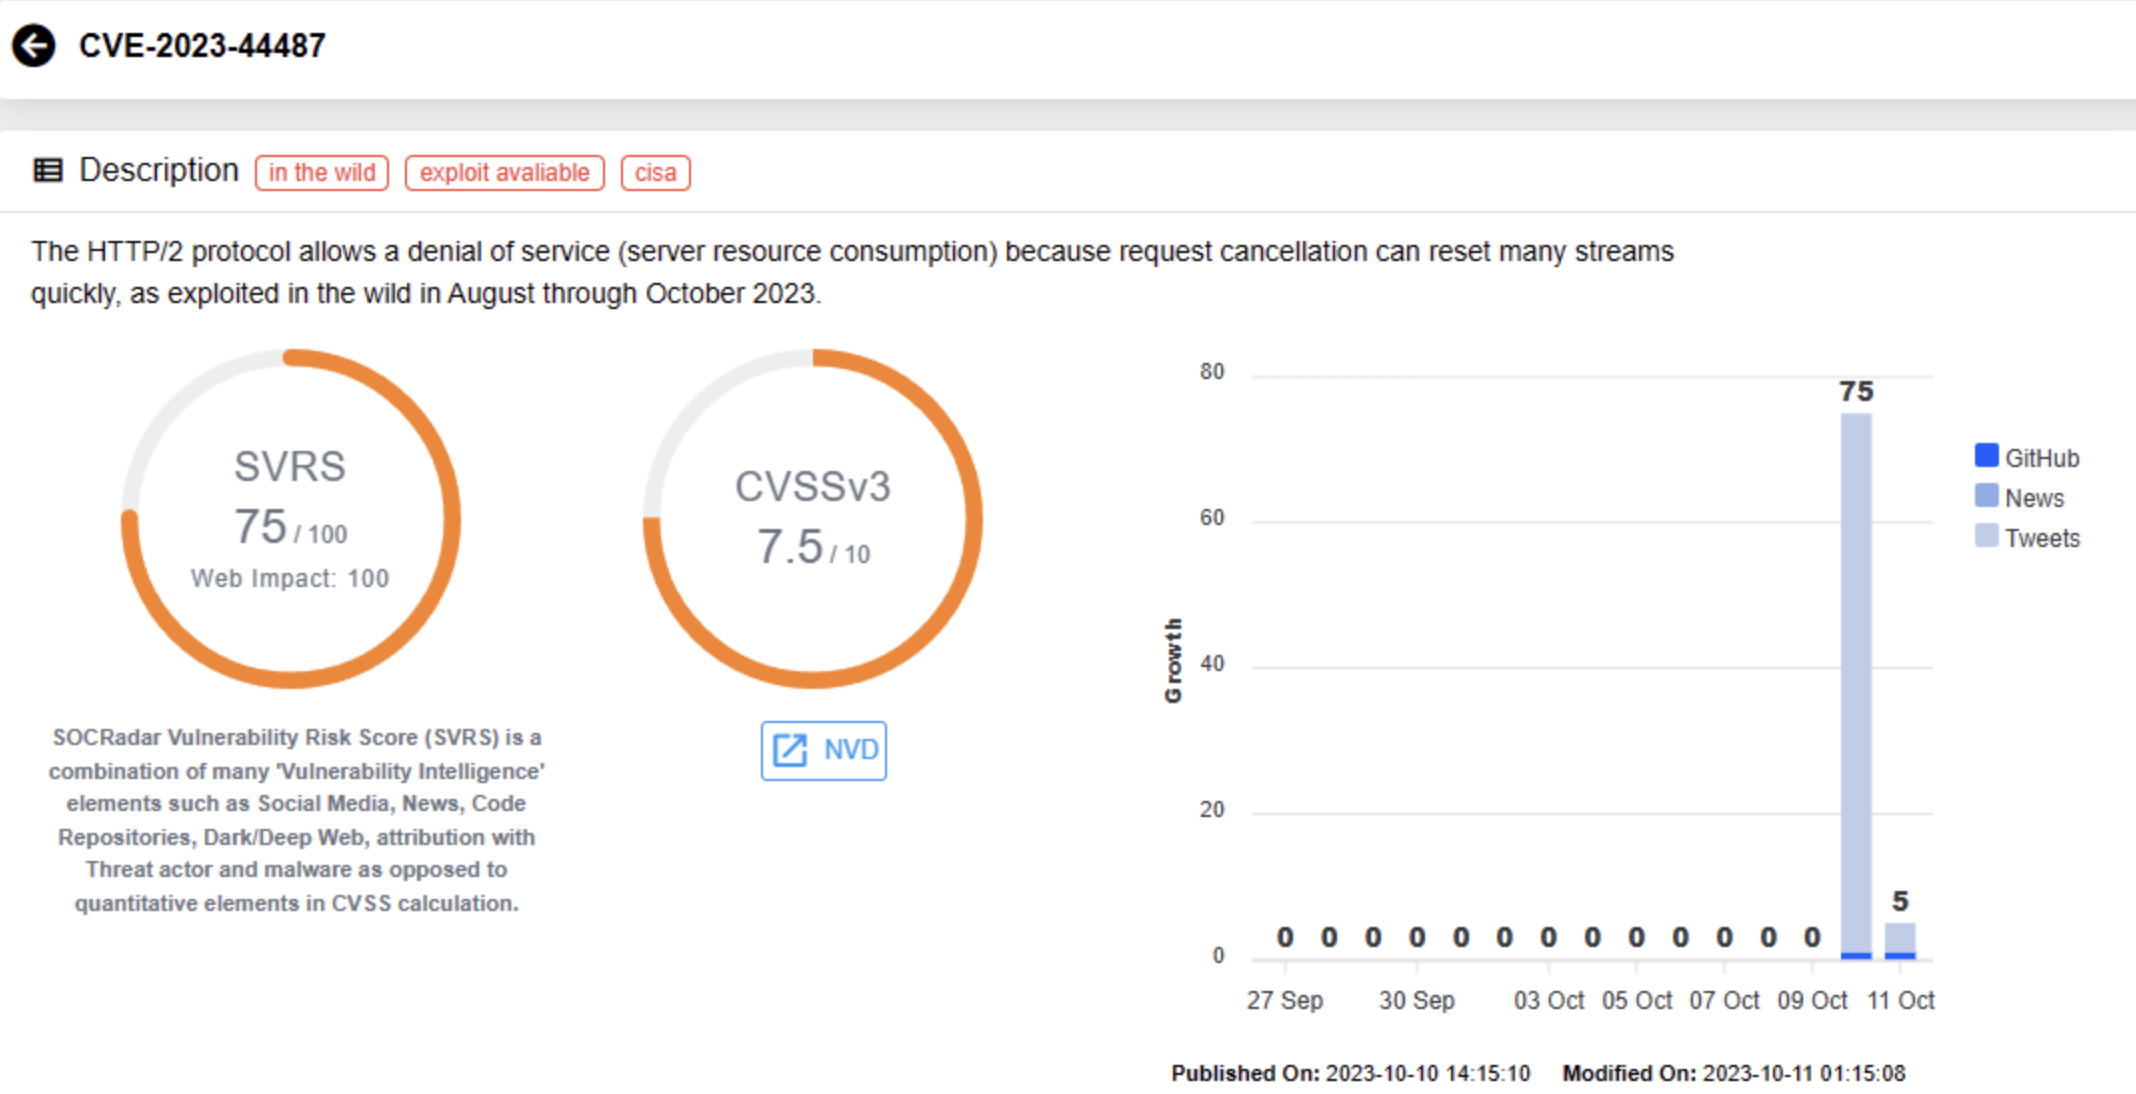Click the 09 Oct axis label
Viewport: 2136px width, 1094px height.
tap(1812, 1000)
